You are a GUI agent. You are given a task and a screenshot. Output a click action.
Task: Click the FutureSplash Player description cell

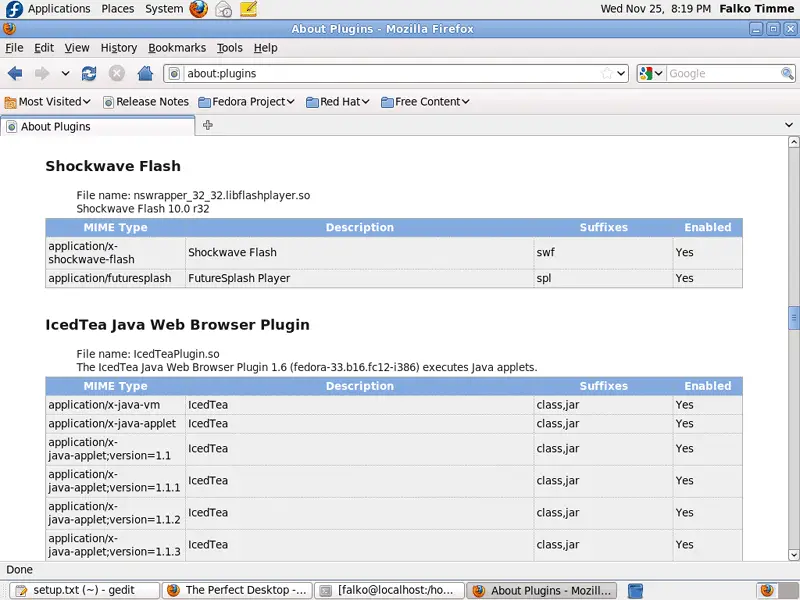point(360,278)
